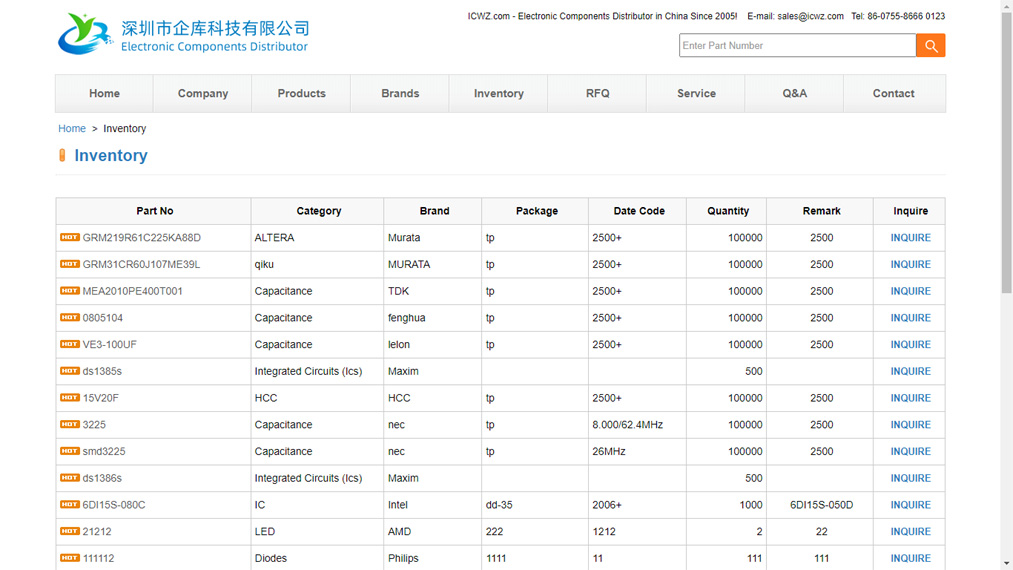This screenshot has width=1013, height=570.
Task: Open the Products navigation tab
Action: [302, 93]
